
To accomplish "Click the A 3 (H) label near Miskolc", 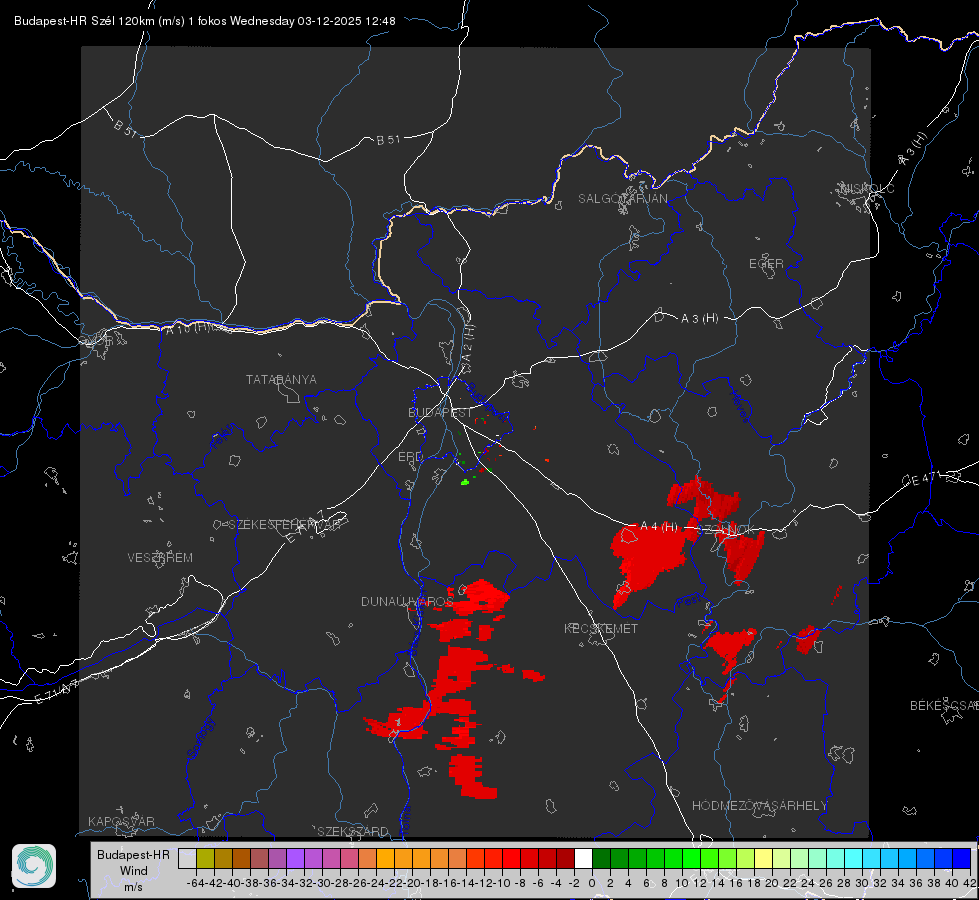I will 912,149.
